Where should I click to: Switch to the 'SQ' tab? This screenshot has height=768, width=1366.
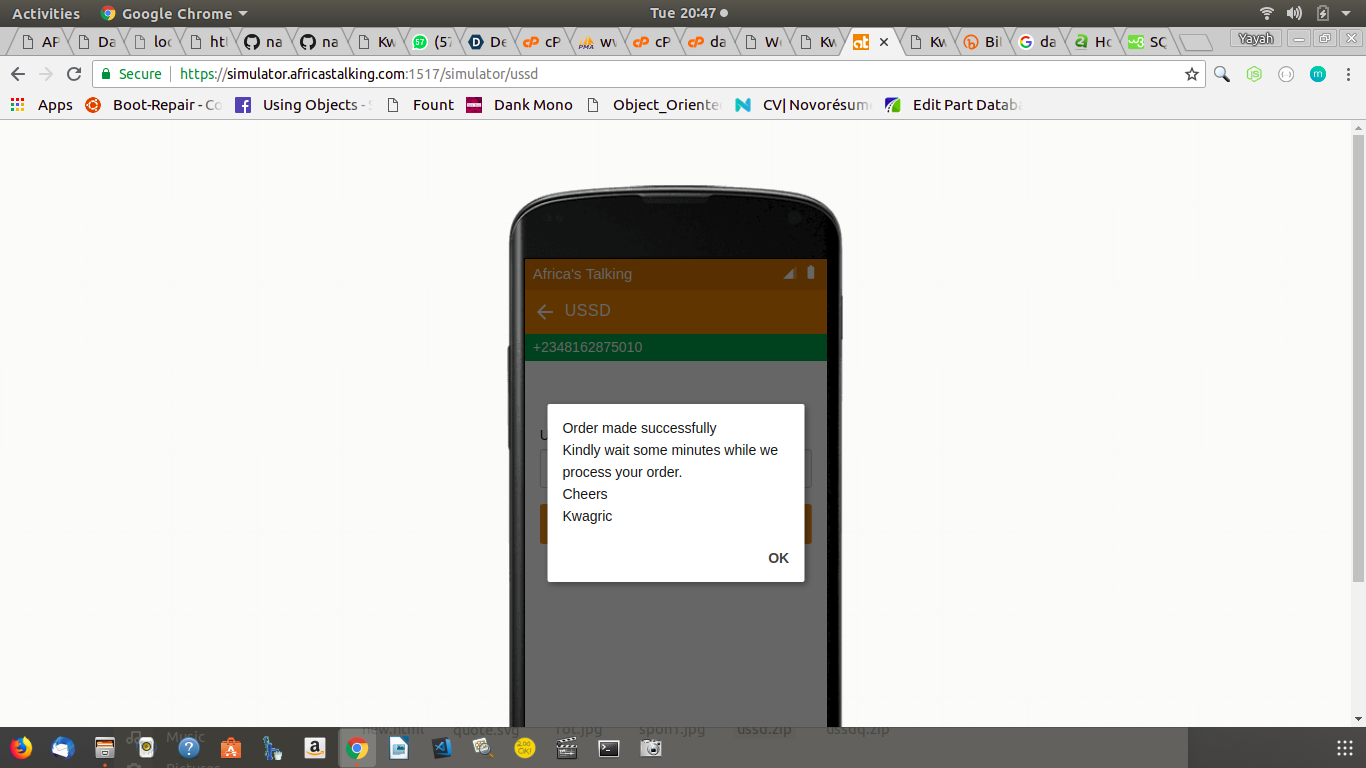pyautogui.click(x=1147, y=42)
